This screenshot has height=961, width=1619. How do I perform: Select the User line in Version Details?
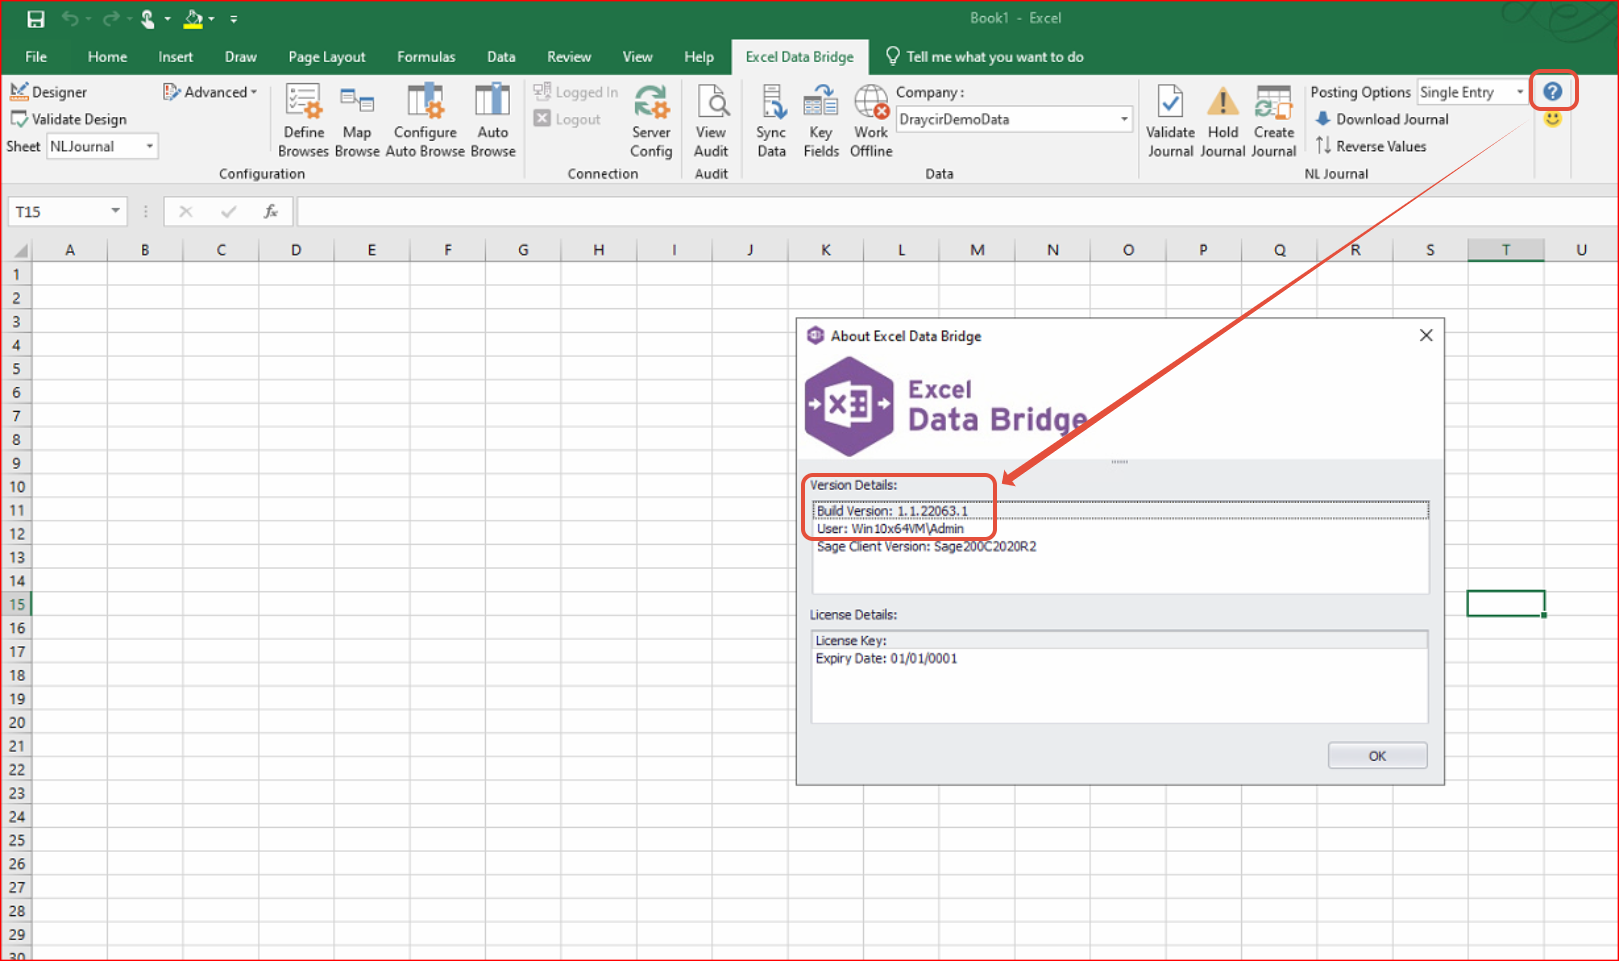point(1120,529)
